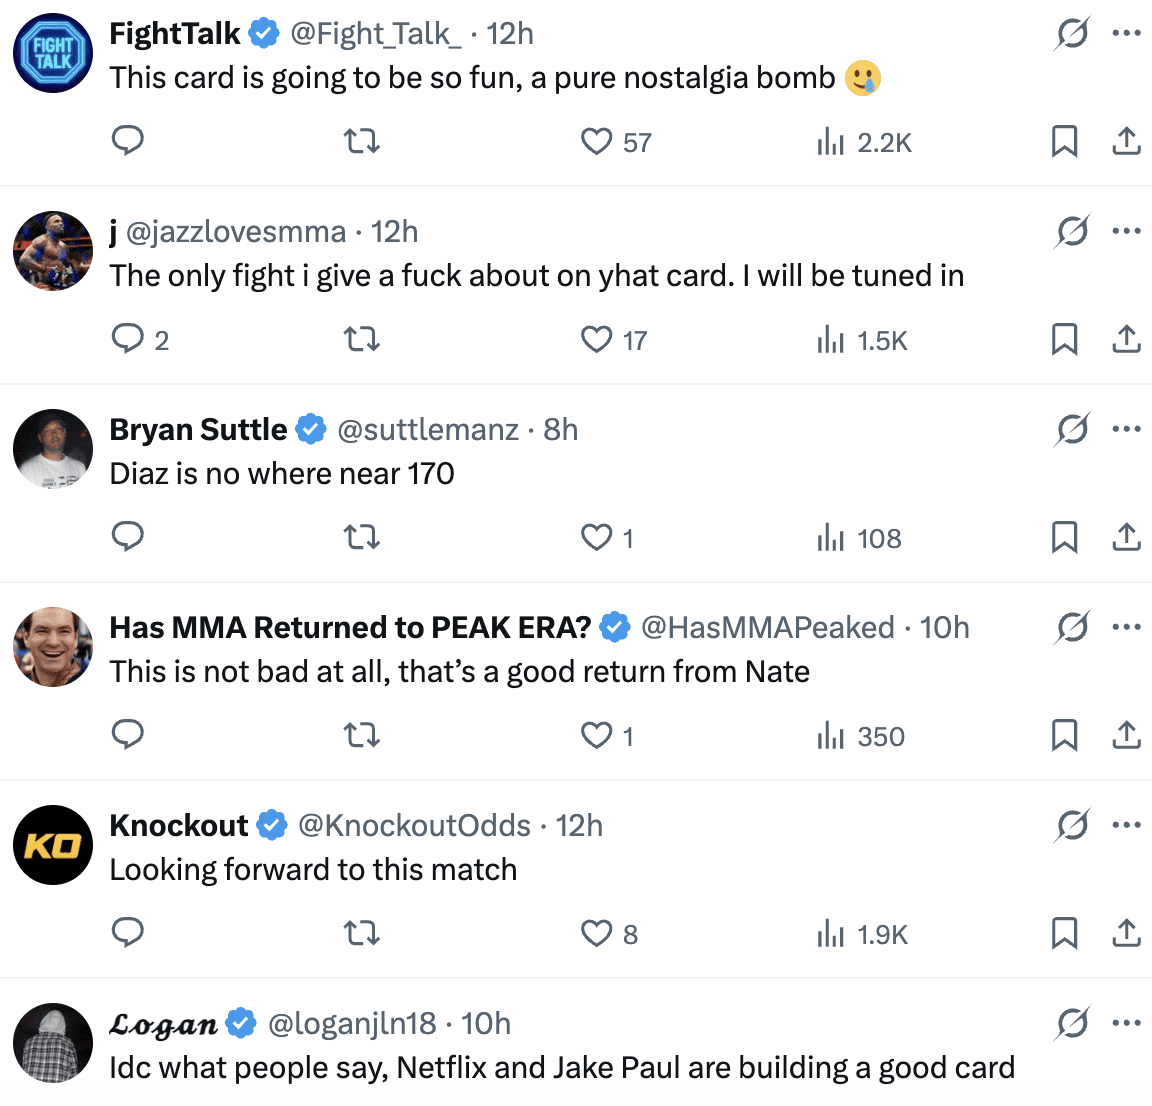Click Grok icon on HasMMAPeaked tweet
1152x1106 pixels.
click(1072, 628)
